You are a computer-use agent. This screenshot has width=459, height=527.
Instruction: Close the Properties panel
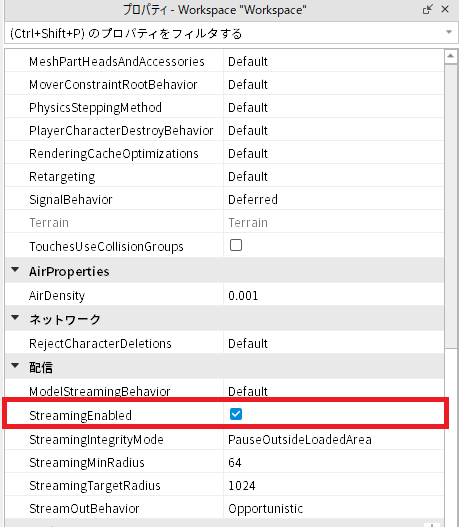tap(445, 9)
